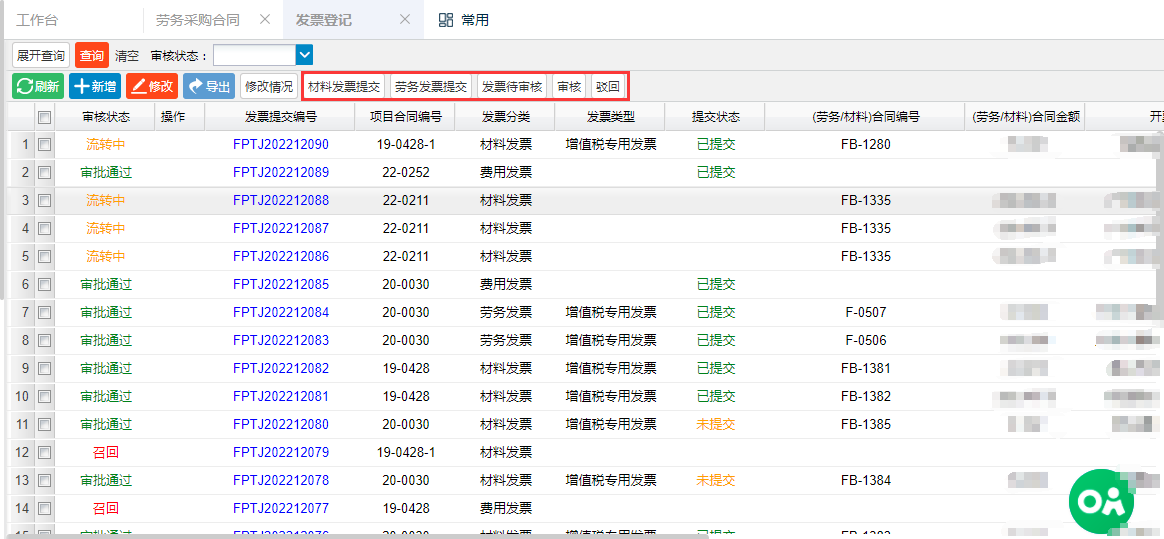1164x539 pixels.
Task: Click the 驳回 reject button
Action: pos(607,87)
